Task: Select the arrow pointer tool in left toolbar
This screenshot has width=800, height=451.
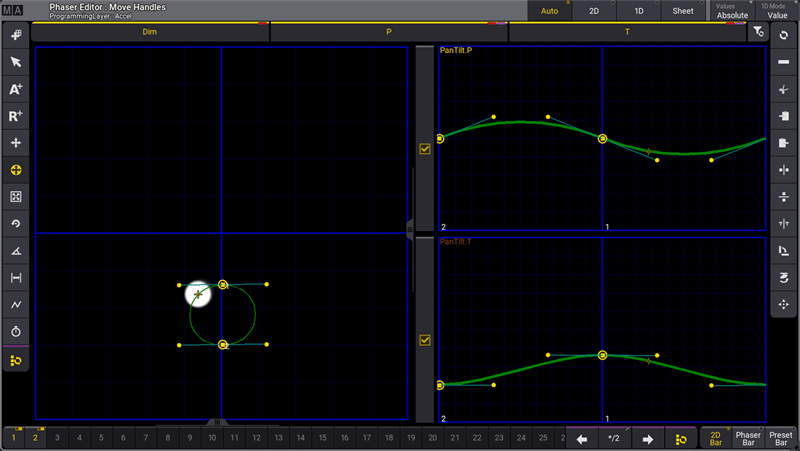Action: [x=15, y=62]
